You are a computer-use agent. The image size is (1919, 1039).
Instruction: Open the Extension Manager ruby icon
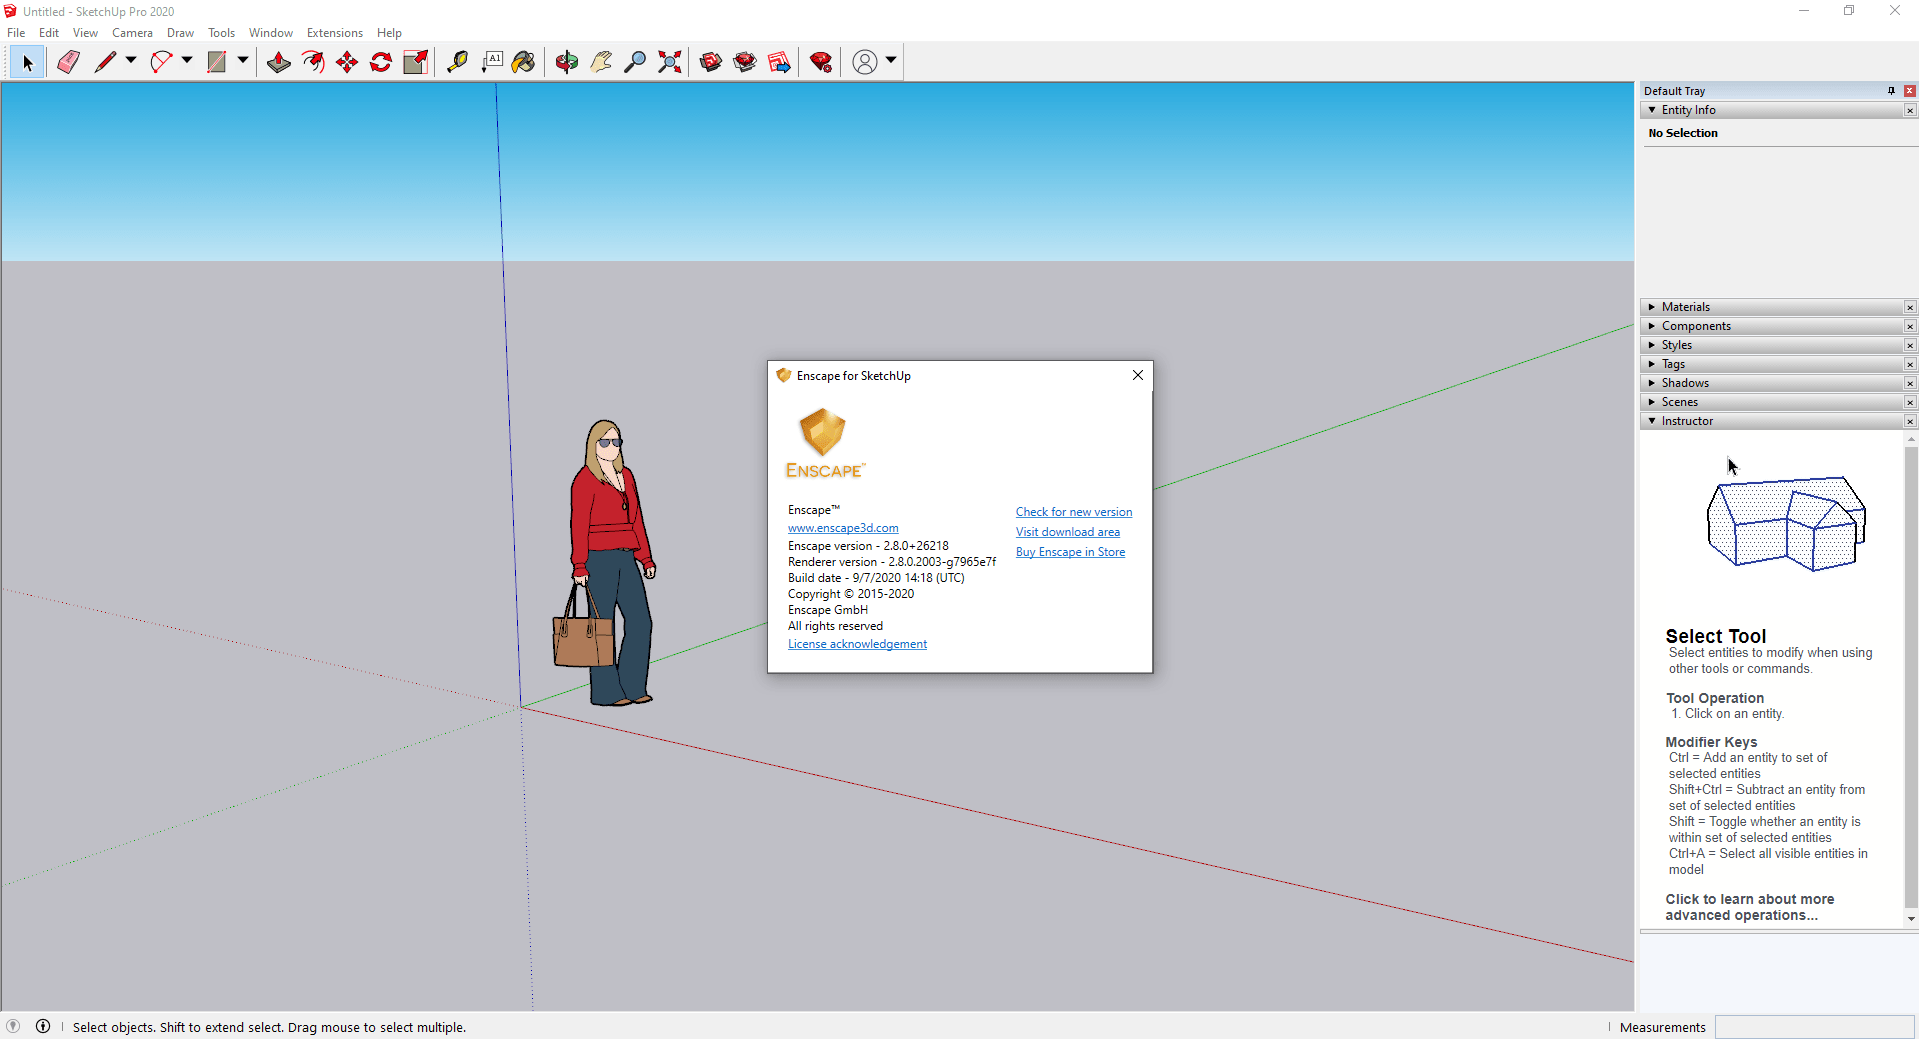point(821,62)
